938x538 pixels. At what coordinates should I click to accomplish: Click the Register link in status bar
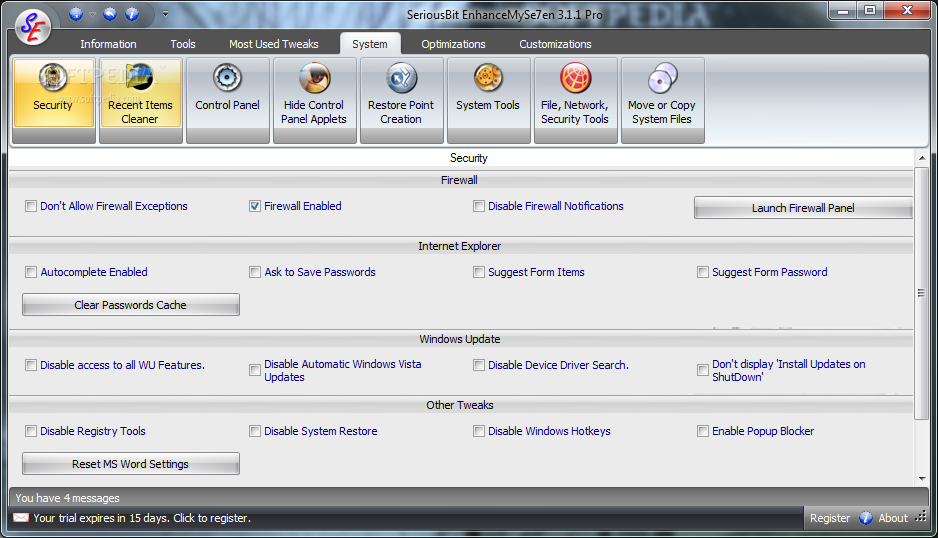tap(830, 518)
